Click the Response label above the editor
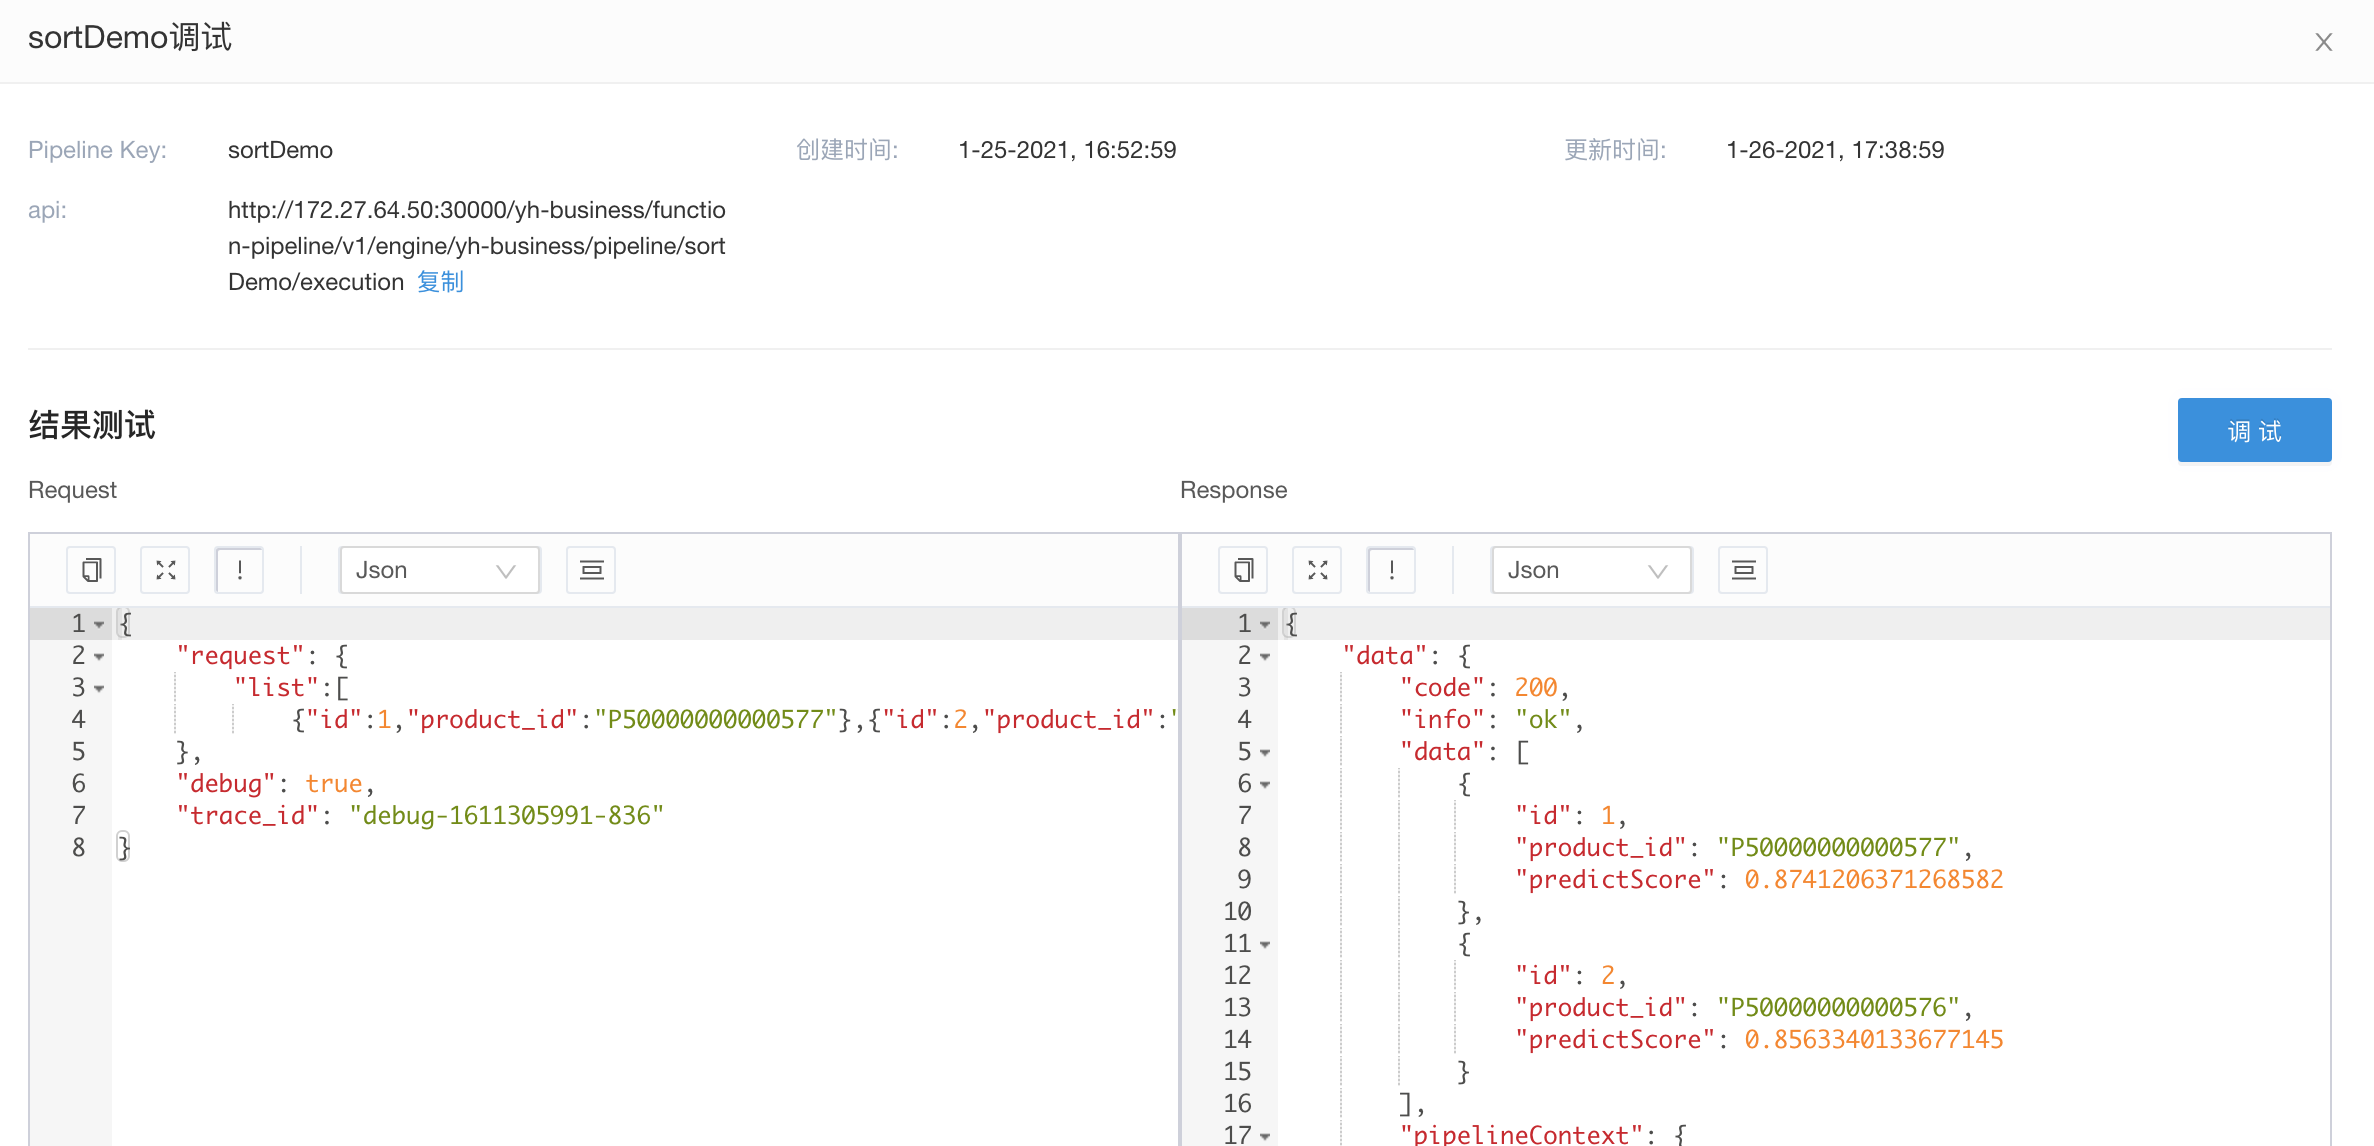The image size is (2374, 1146). [x=1233, y=490]
